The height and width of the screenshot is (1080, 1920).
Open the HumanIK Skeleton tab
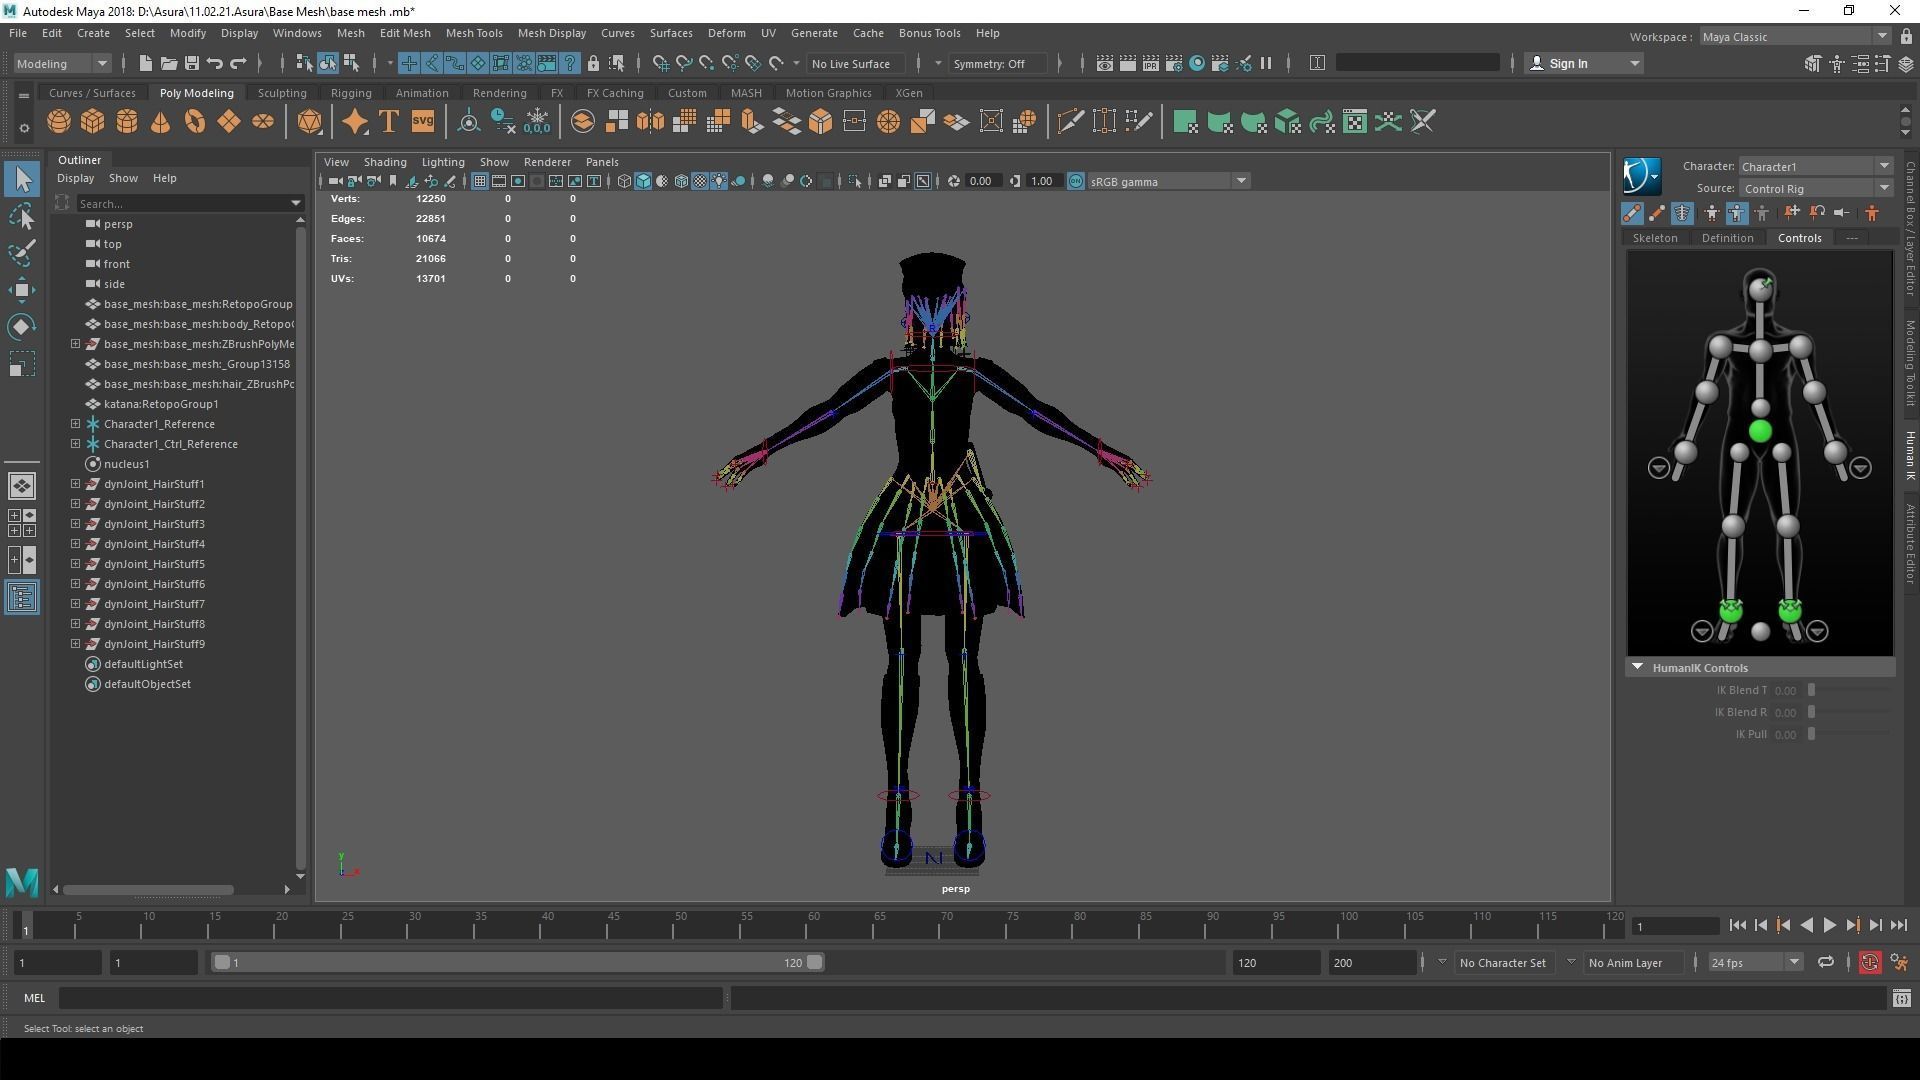click(1654, 238)
